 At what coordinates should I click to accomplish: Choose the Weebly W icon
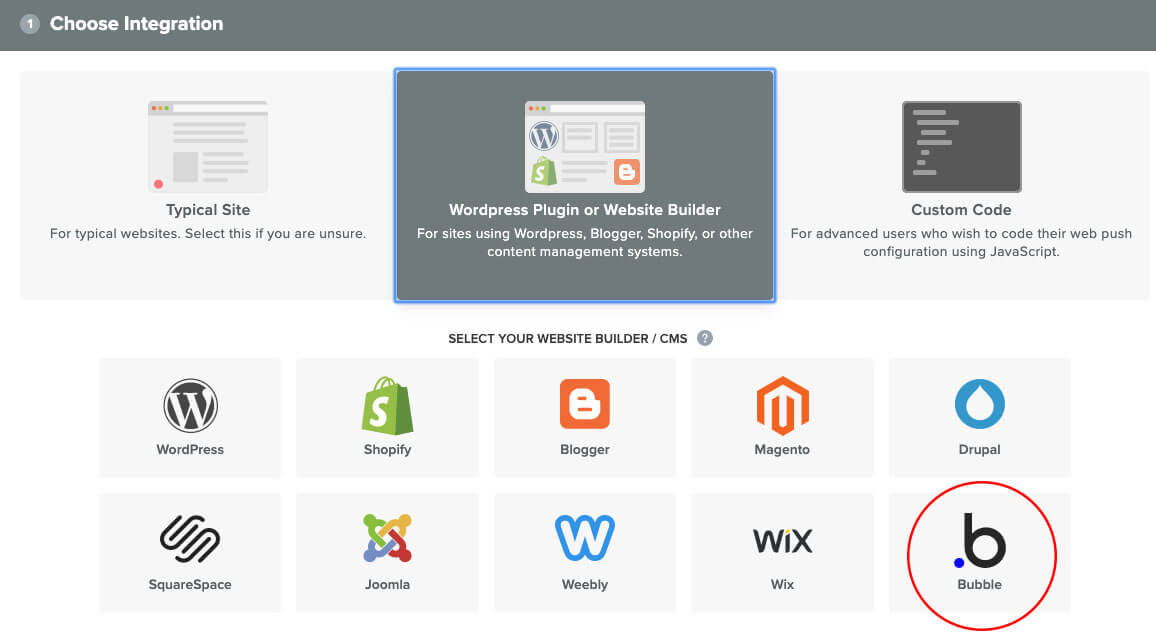(x=585, y=538)
